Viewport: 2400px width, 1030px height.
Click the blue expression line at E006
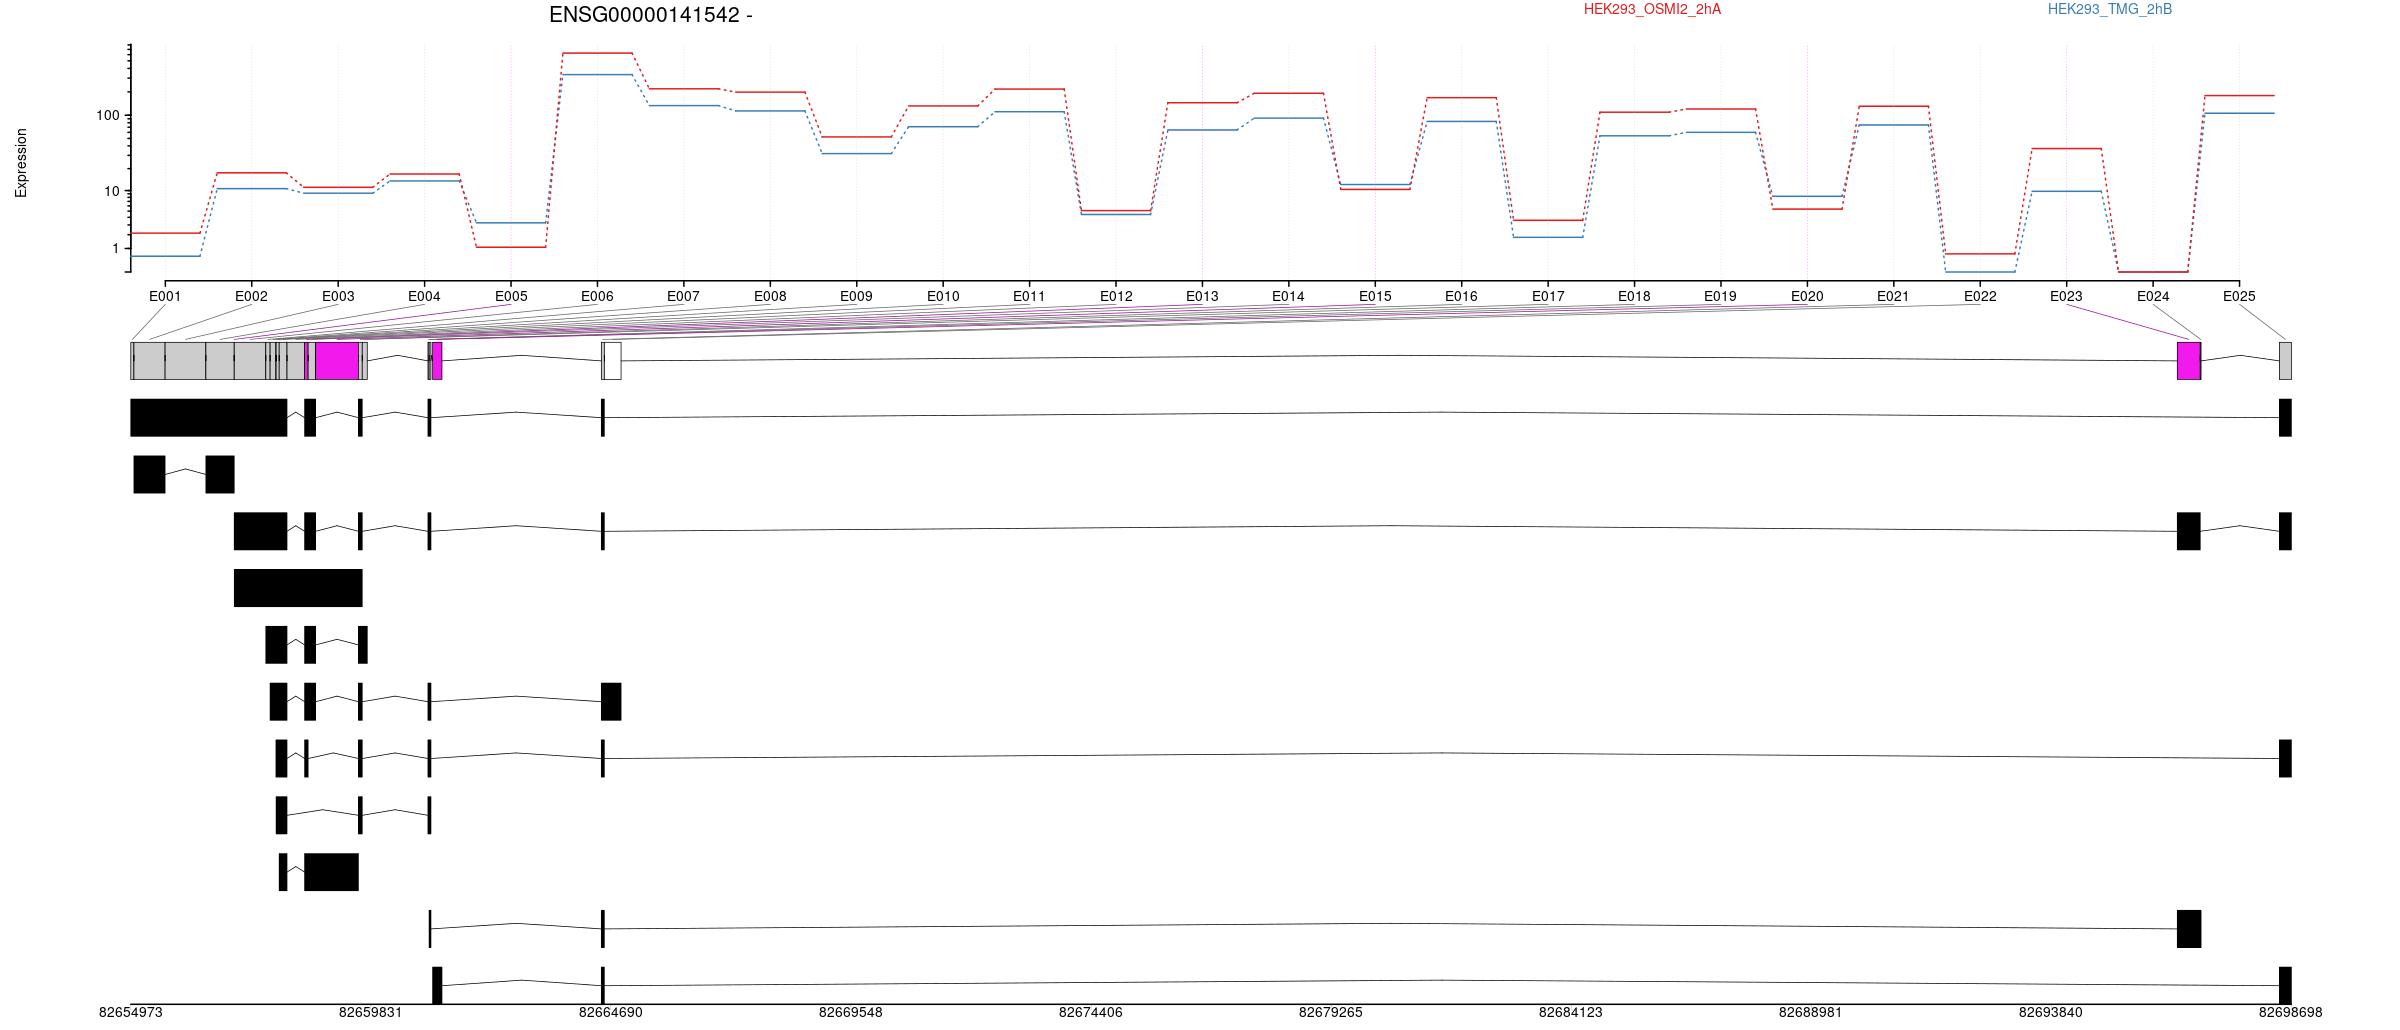597,75
